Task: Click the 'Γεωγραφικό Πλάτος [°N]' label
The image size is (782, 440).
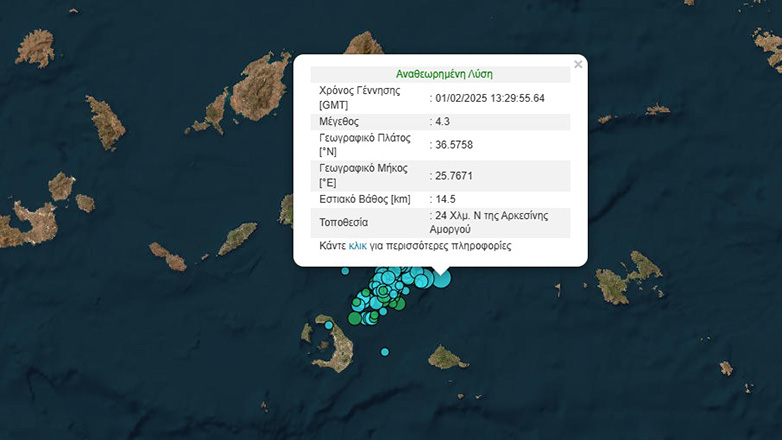Action: click(365, 145)
